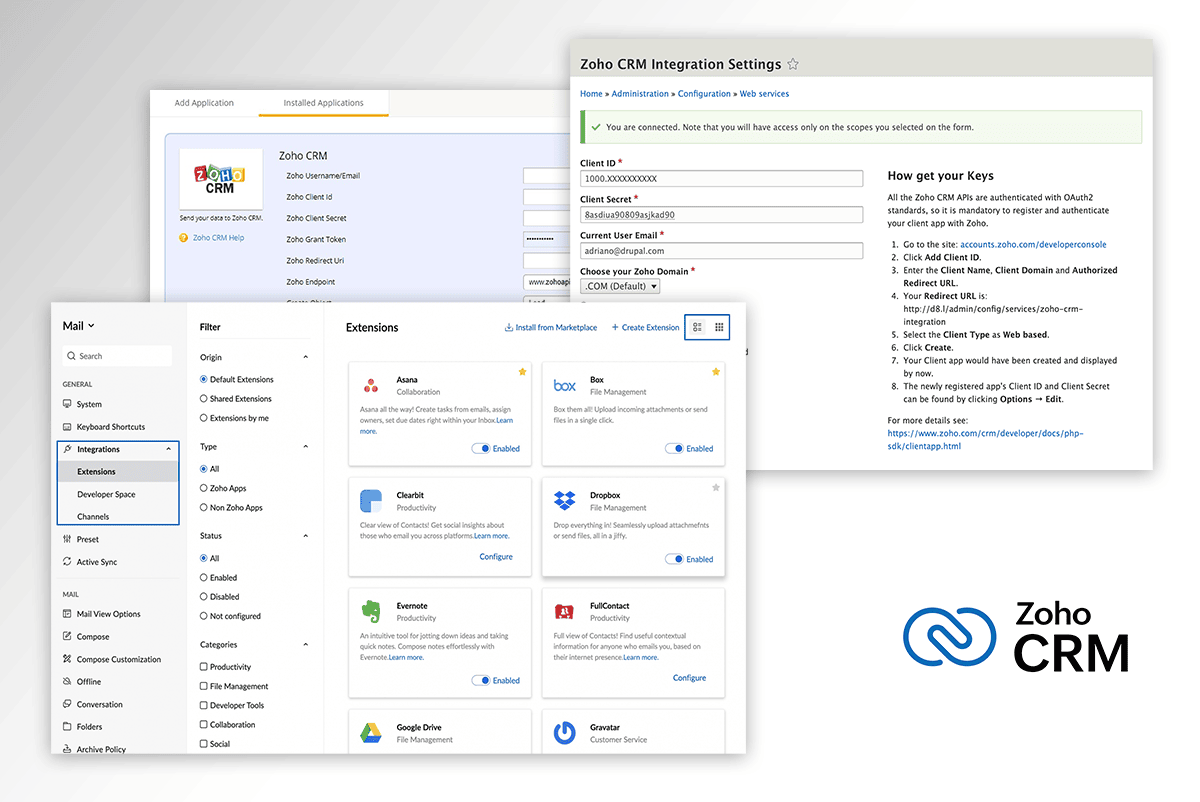This screenshot has width=1200, height=802.
Task: Switch extensions to grid view icon
Action: (x=719, y=327)
